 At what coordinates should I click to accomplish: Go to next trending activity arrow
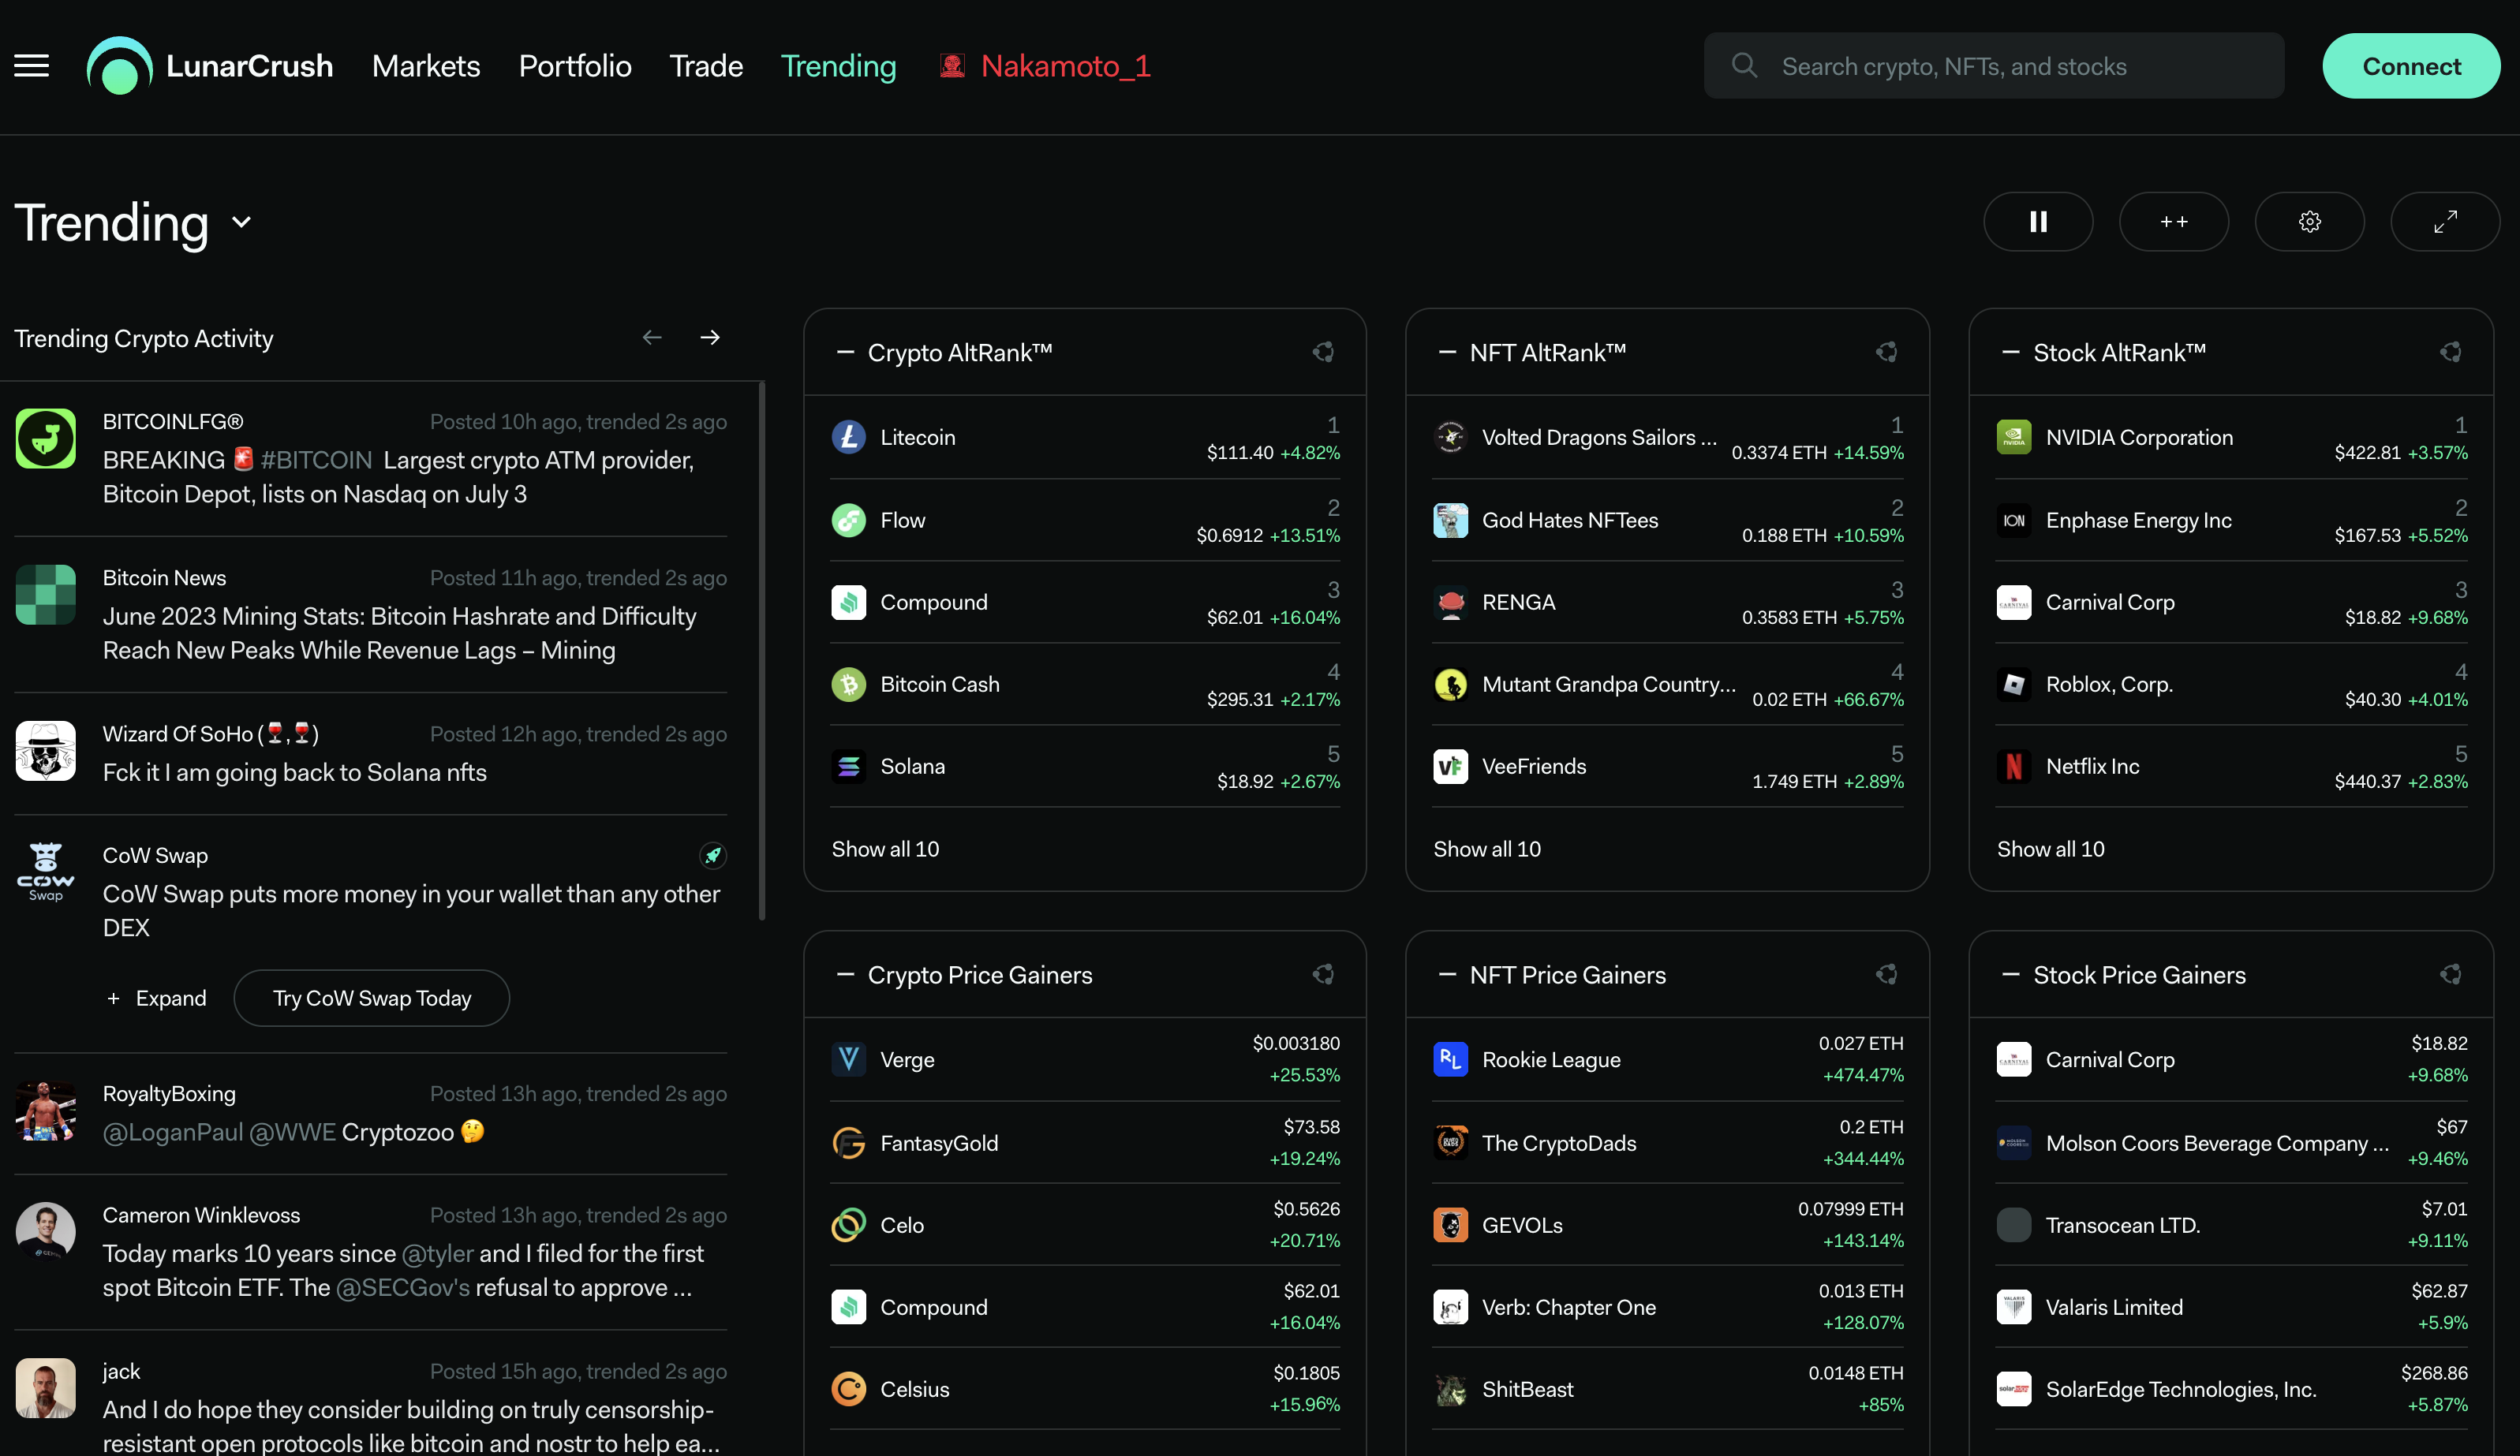tap(710, 338)
